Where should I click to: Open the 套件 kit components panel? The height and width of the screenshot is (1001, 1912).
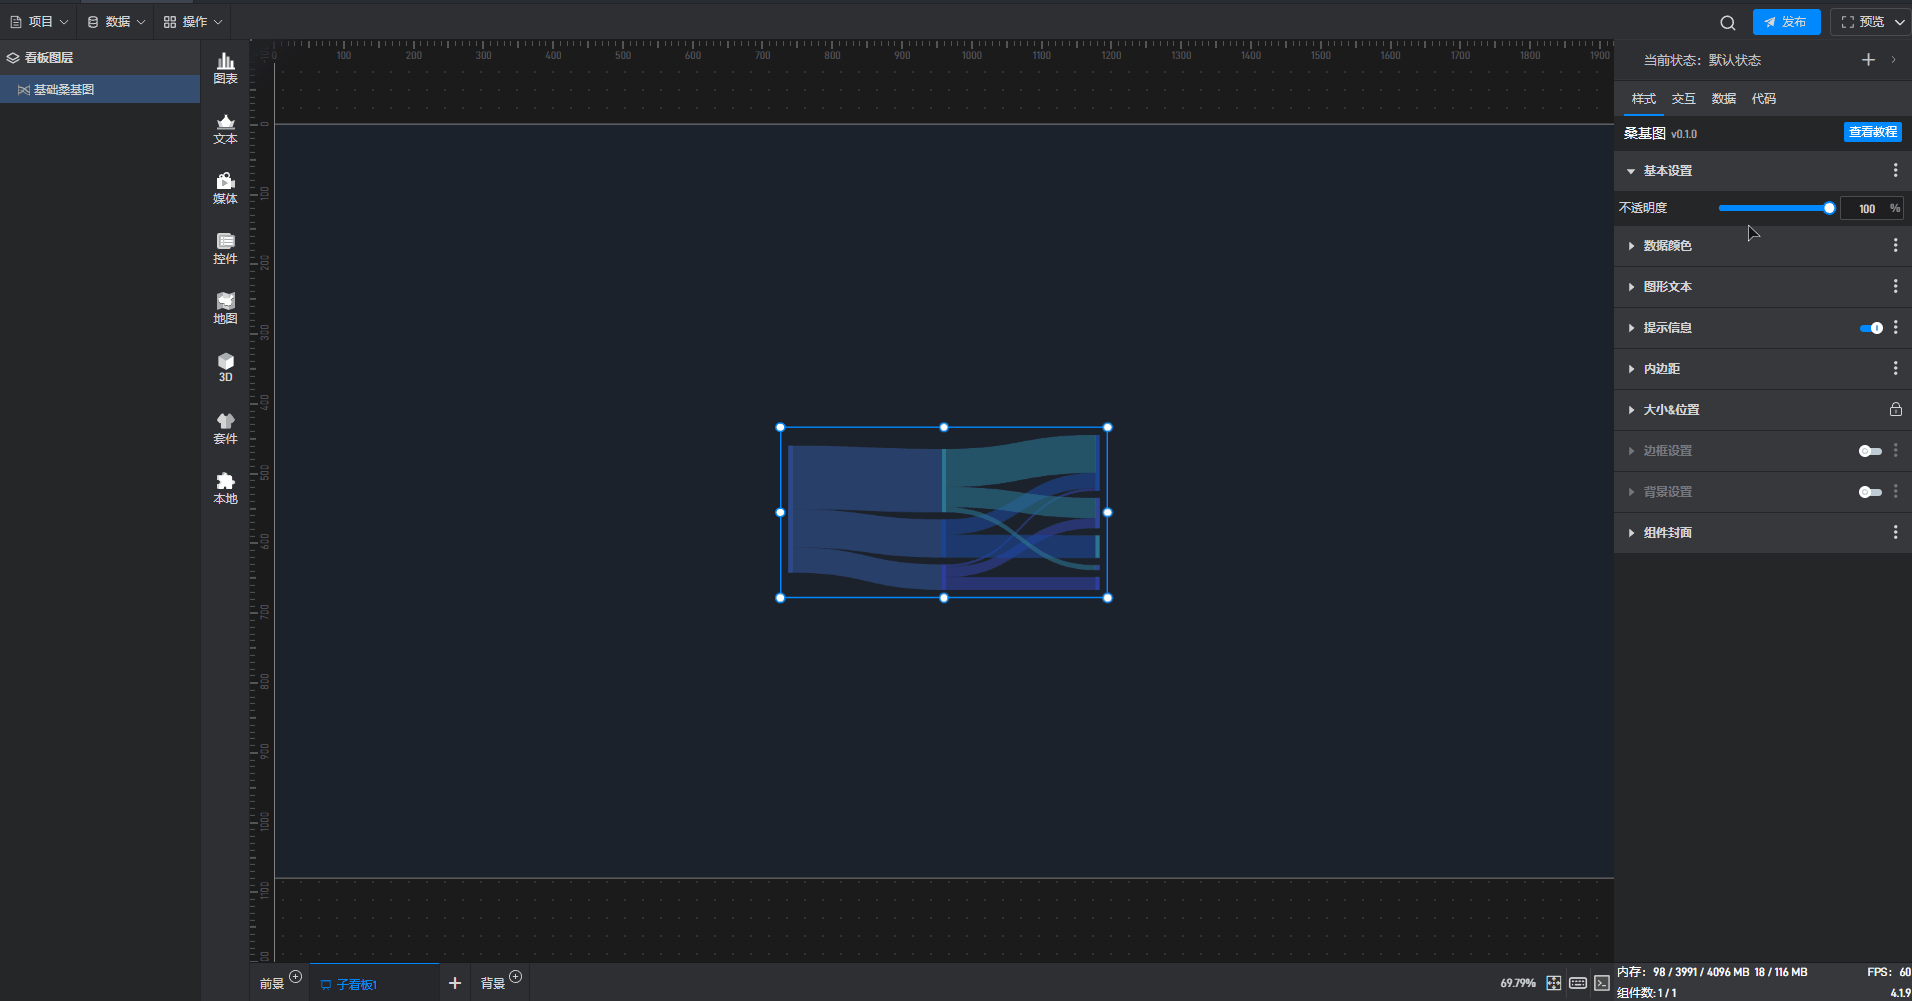click(226, 428)
